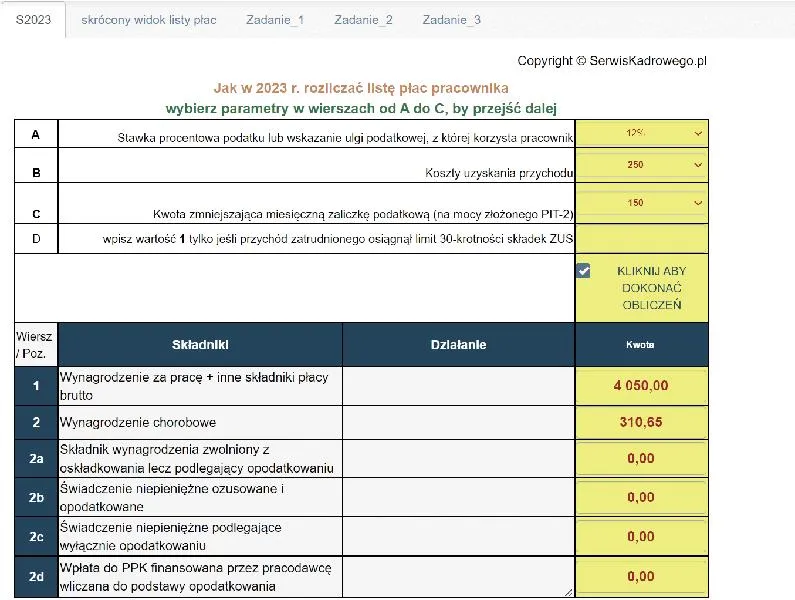
Task: Click the PPK contribution amount field in row 2d
Action: tap(641, 577)
